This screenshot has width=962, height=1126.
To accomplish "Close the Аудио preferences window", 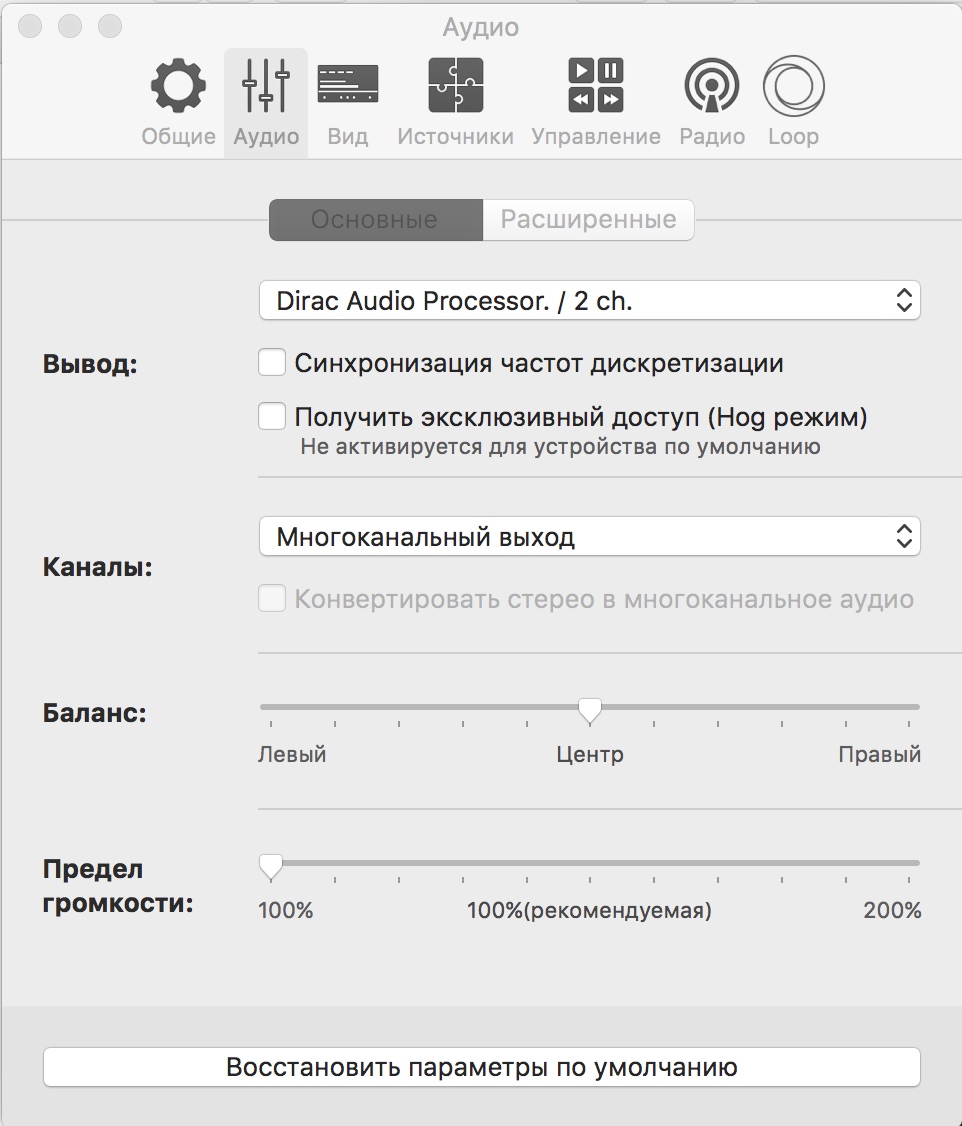I will pos(30,26).
